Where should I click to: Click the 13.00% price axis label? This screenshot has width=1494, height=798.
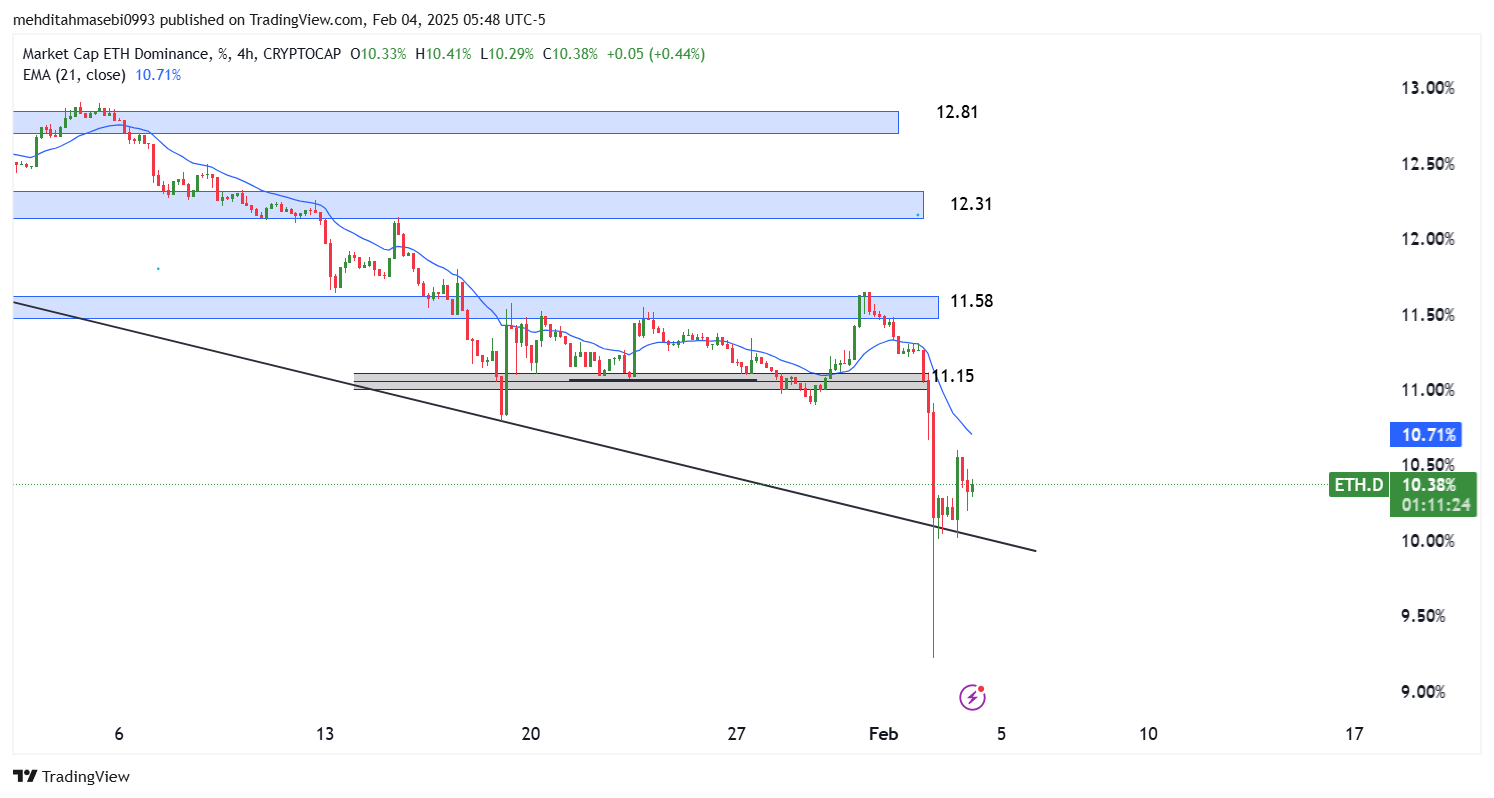1426,88
